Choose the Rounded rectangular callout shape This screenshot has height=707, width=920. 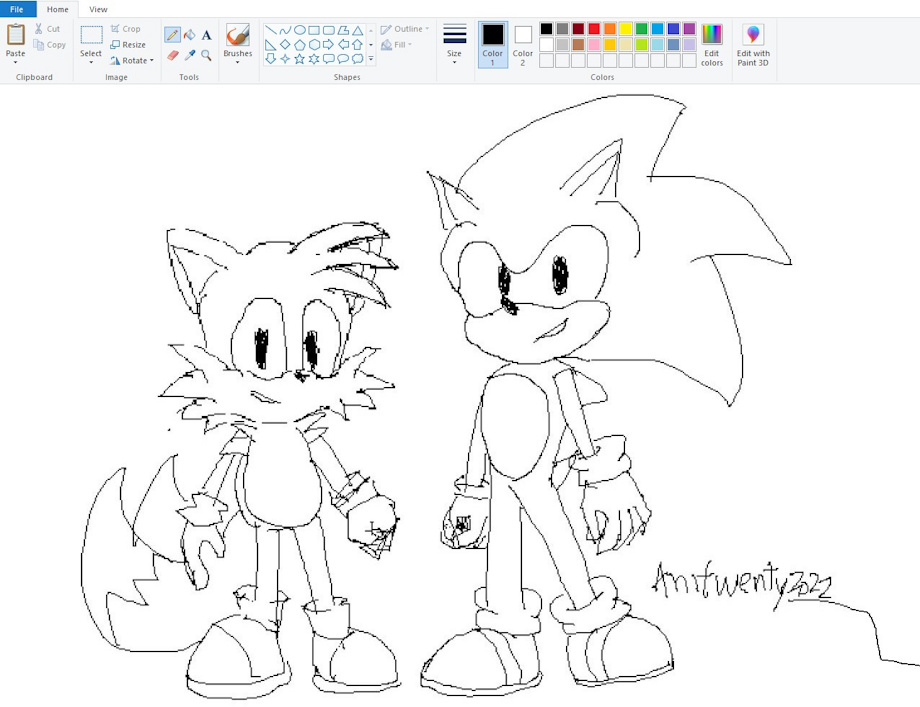329,59
